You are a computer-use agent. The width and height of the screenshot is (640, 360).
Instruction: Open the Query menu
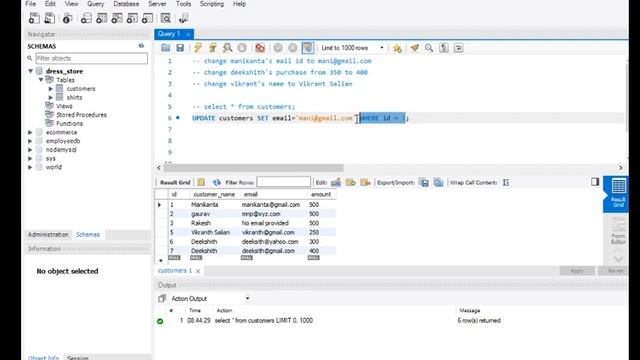[95, 4]
